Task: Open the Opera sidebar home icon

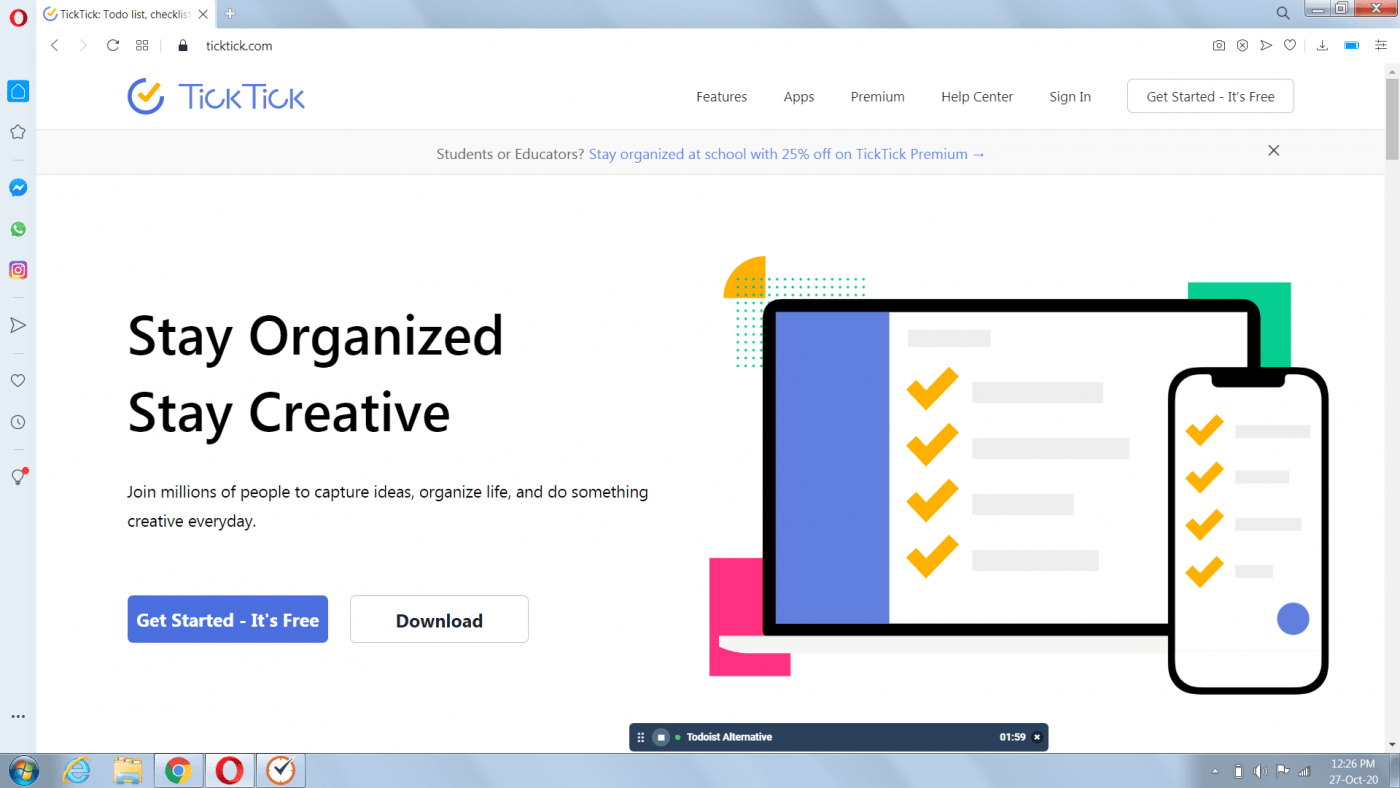Action: point(18,91)
